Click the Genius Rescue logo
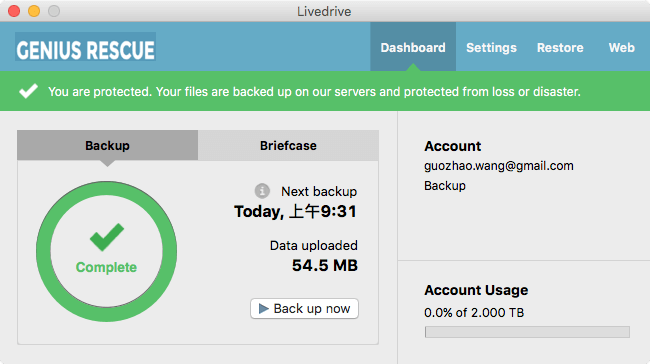Viewport: 650px width, 364px height. 85,46
